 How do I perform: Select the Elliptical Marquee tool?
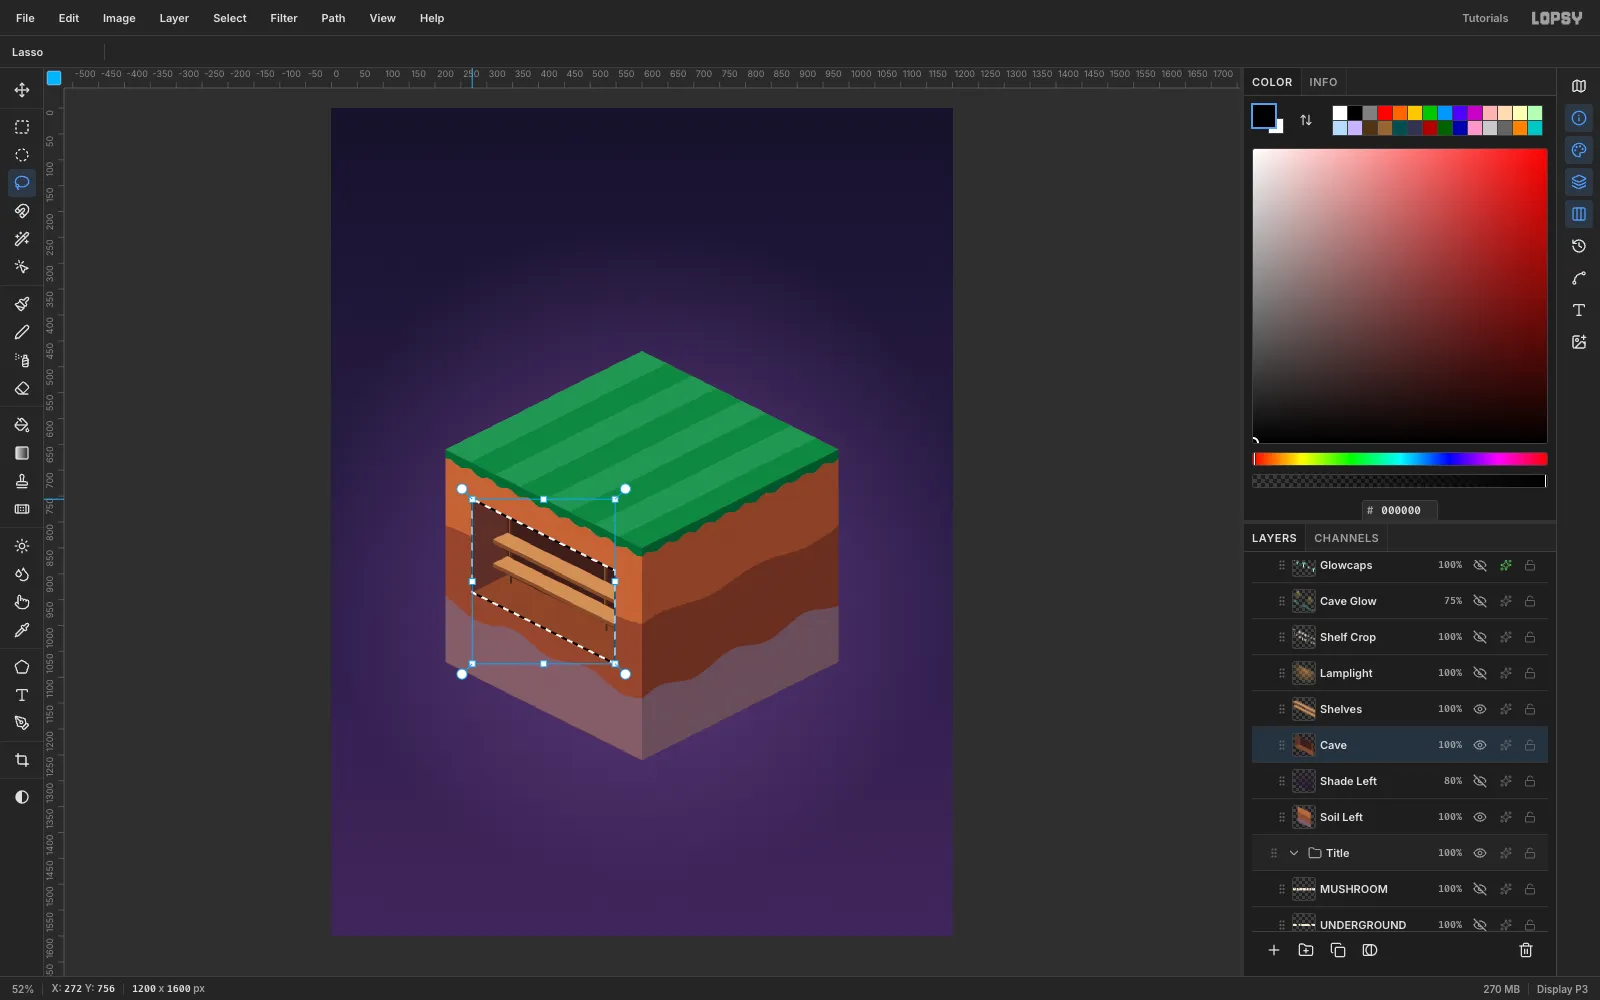[x=22, y=155]
